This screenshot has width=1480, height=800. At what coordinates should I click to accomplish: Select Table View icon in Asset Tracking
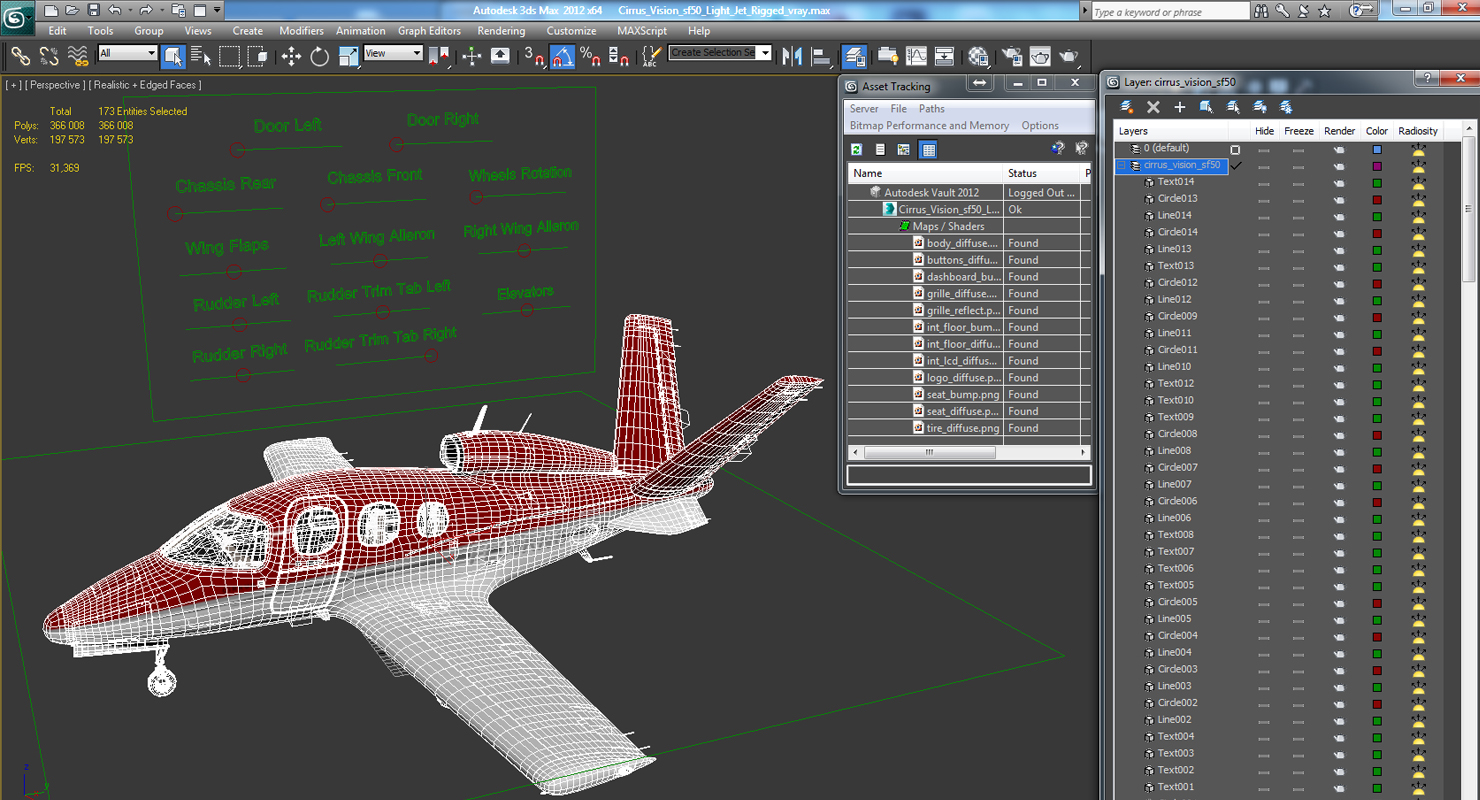pyautogui.click(x=928, y=150)
